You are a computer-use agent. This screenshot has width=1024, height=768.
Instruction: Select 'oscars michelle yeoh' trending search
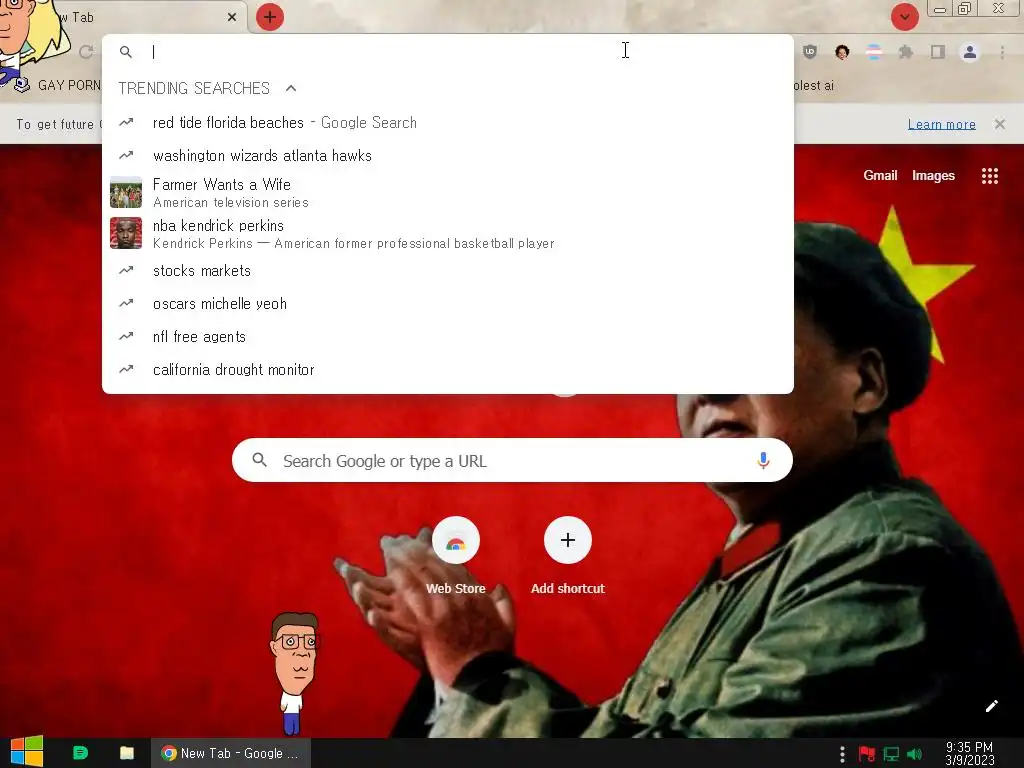point(448,304)
